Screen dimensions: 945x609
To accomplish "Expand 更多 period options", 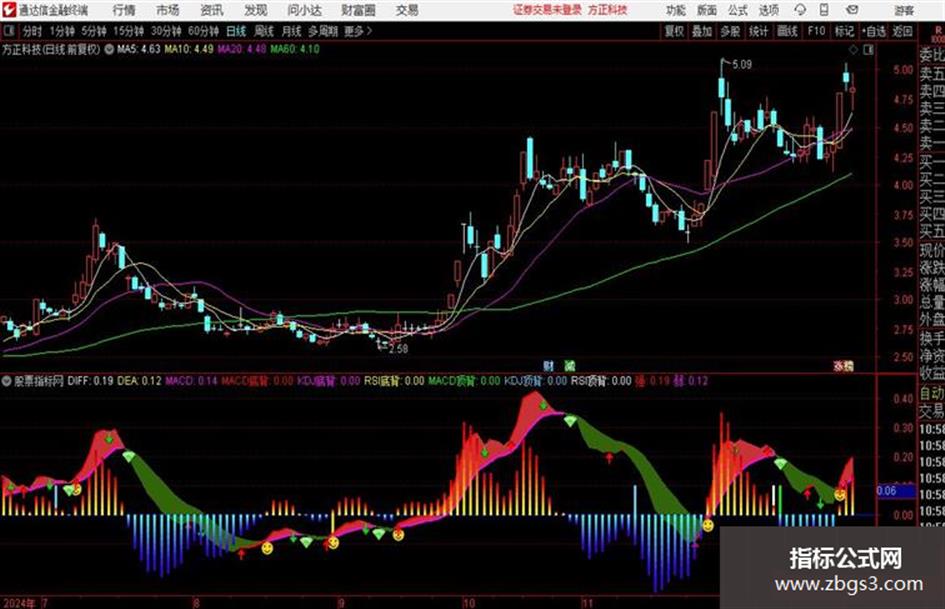I will 357,31.
